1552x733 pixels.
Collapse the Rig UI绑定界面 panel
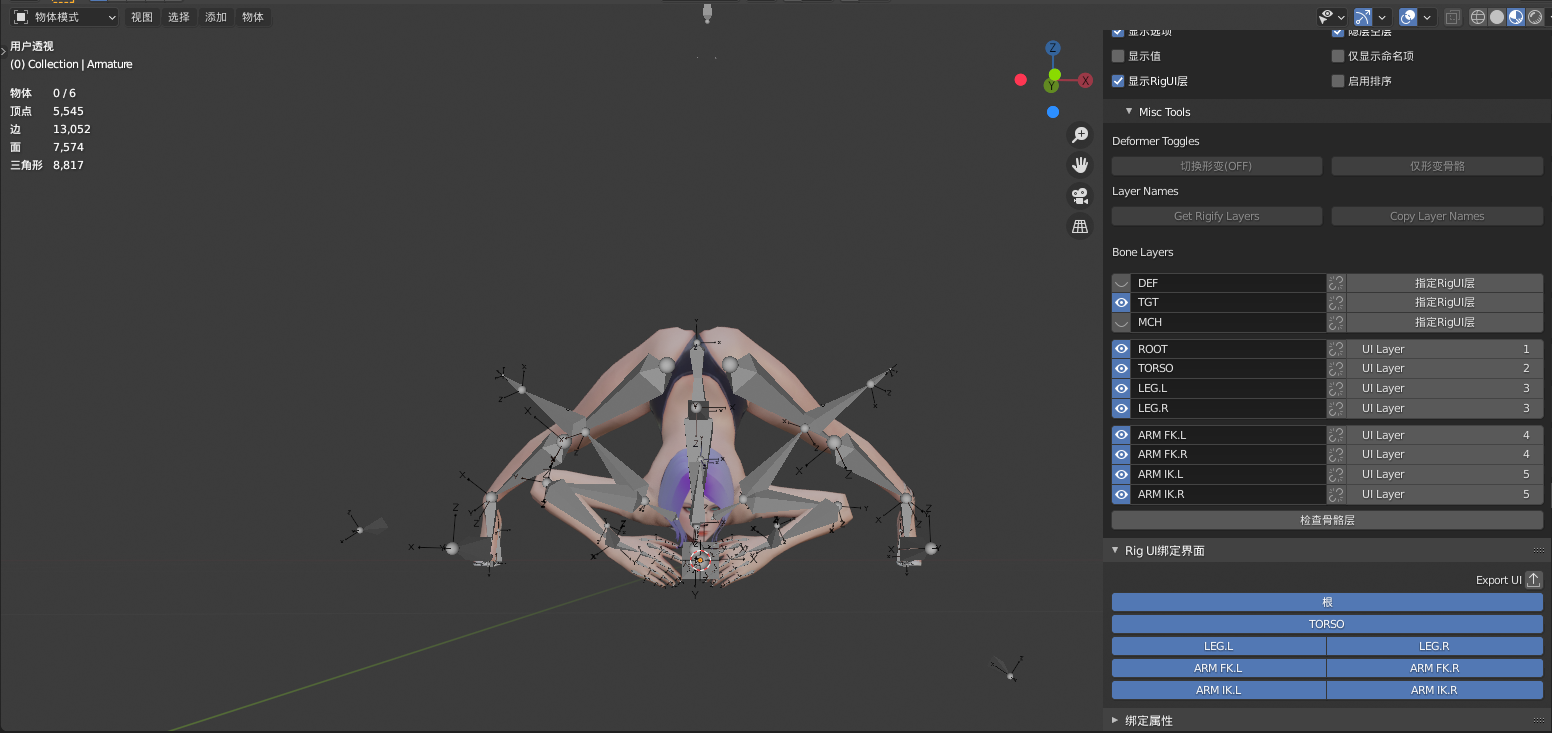[1115, 550]
